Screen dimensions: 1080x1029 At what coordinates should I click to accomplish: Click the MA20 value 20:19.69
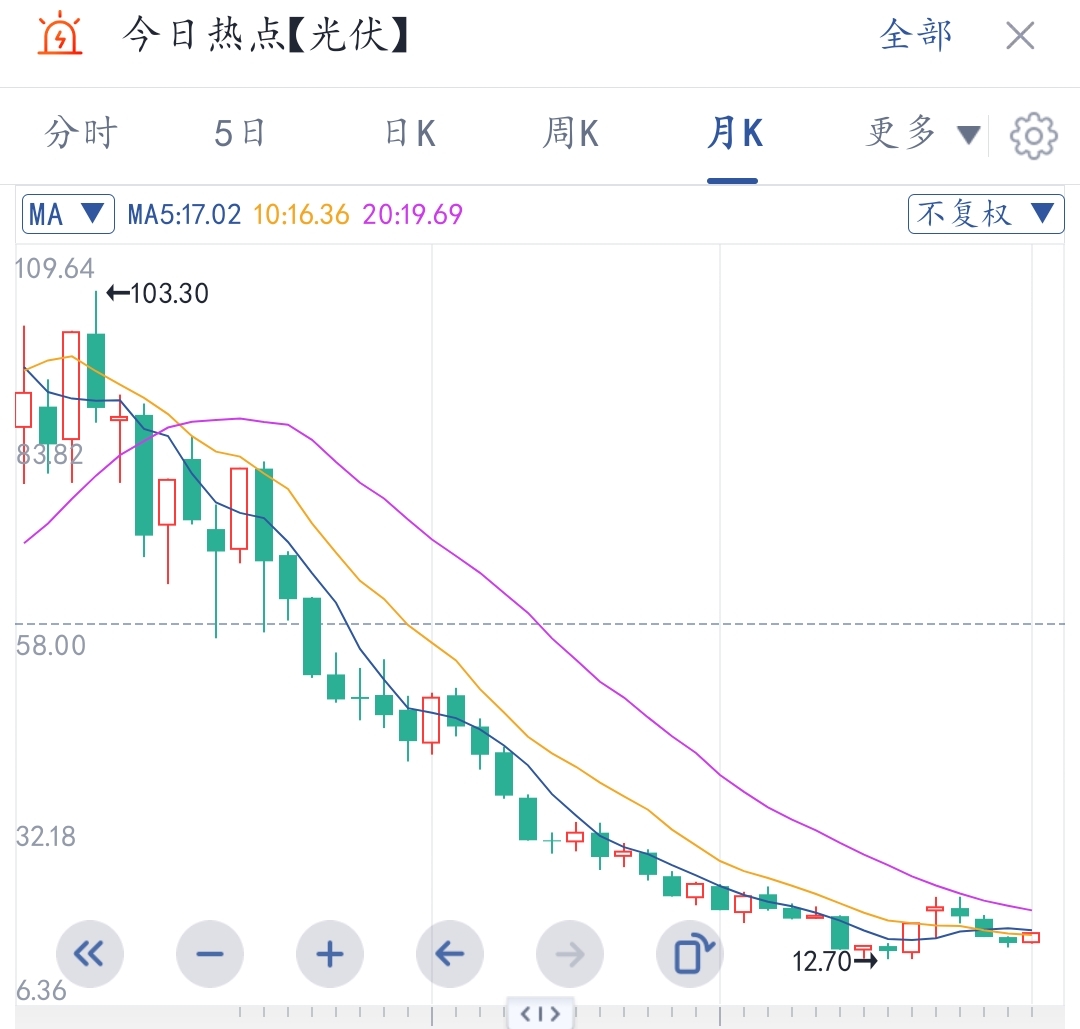click(x=413, y=215)
